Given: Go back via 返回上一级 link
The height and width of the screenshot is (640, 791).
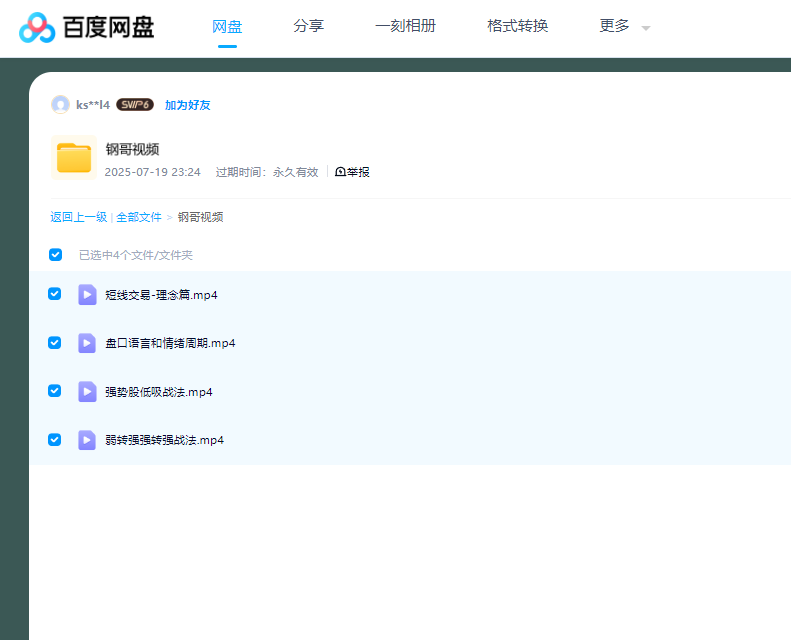Looking at the screenshot, I should pyautogui.click(x=78, y=217).
